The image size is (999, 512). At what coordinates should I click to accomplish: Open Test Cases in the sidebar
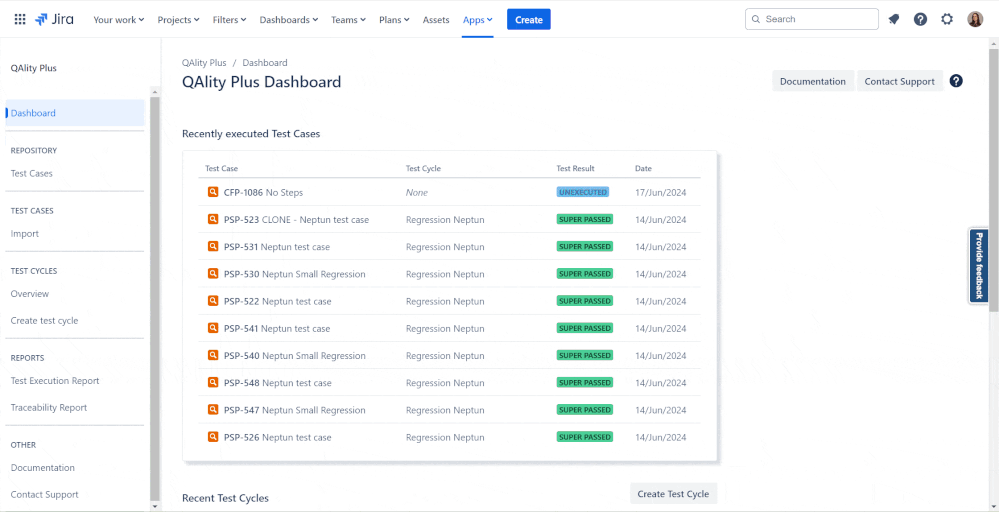pos(32,173)
